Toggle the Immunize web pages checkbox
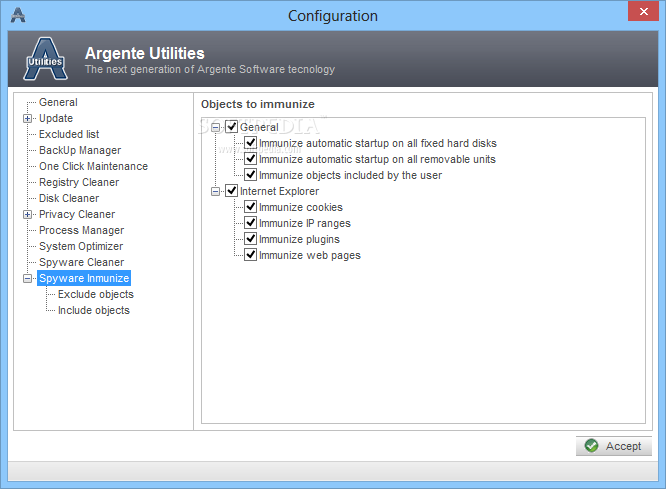This screenshot has width=666, height=489. (x=251, y=255)
